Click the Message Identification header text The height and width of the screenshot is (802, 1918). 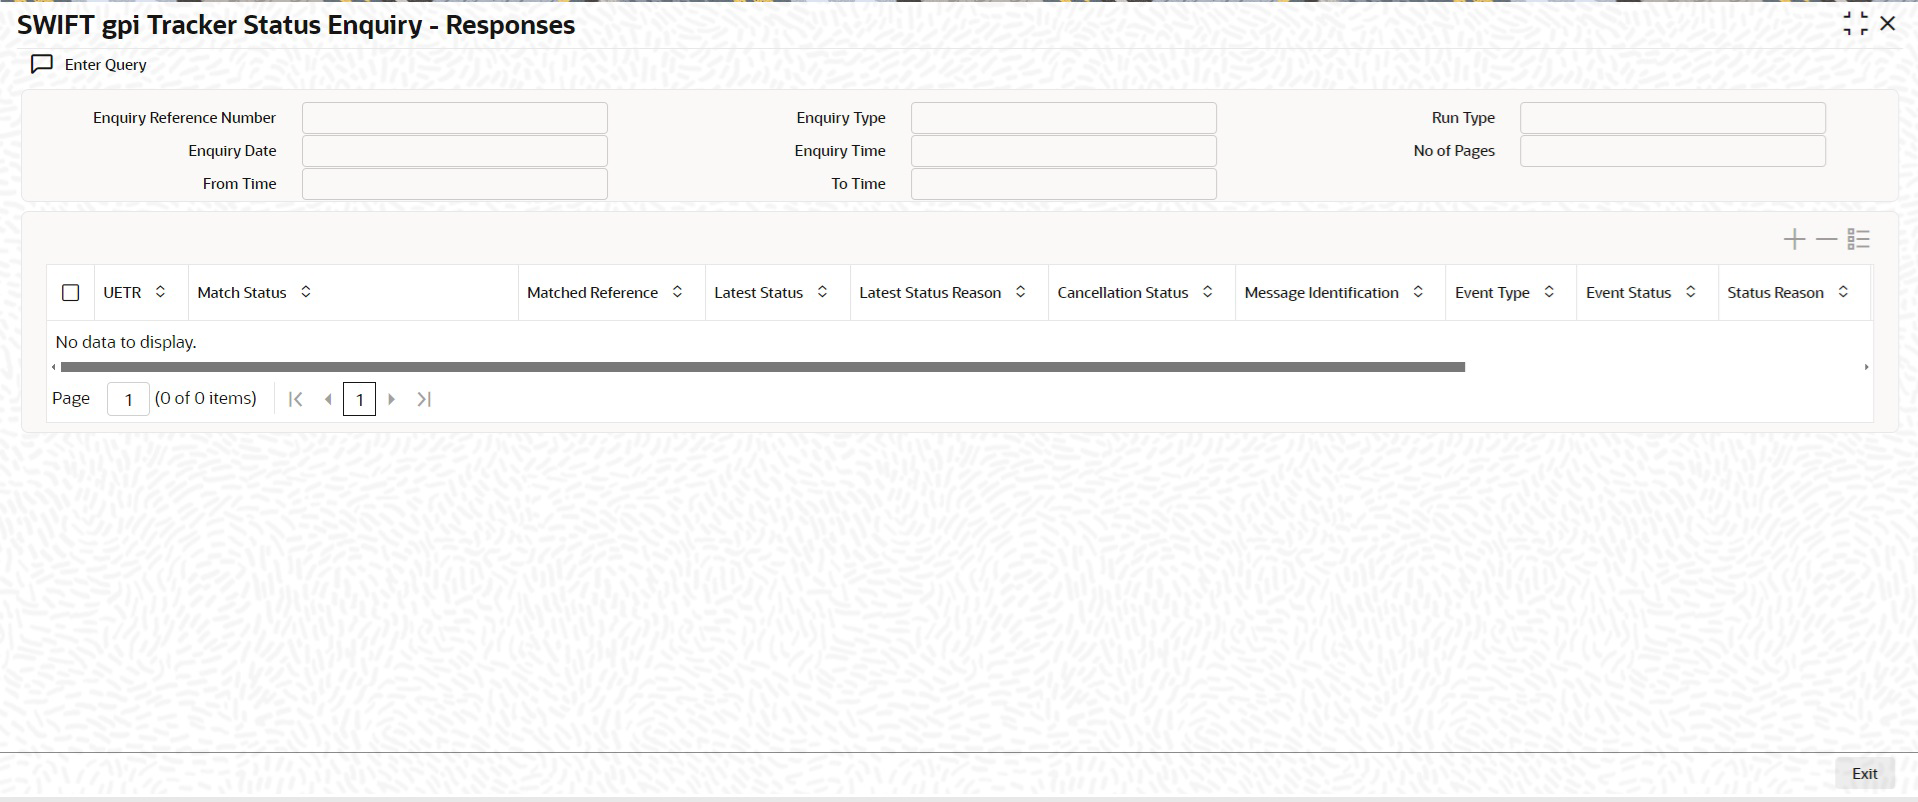tap(1322, 293)
